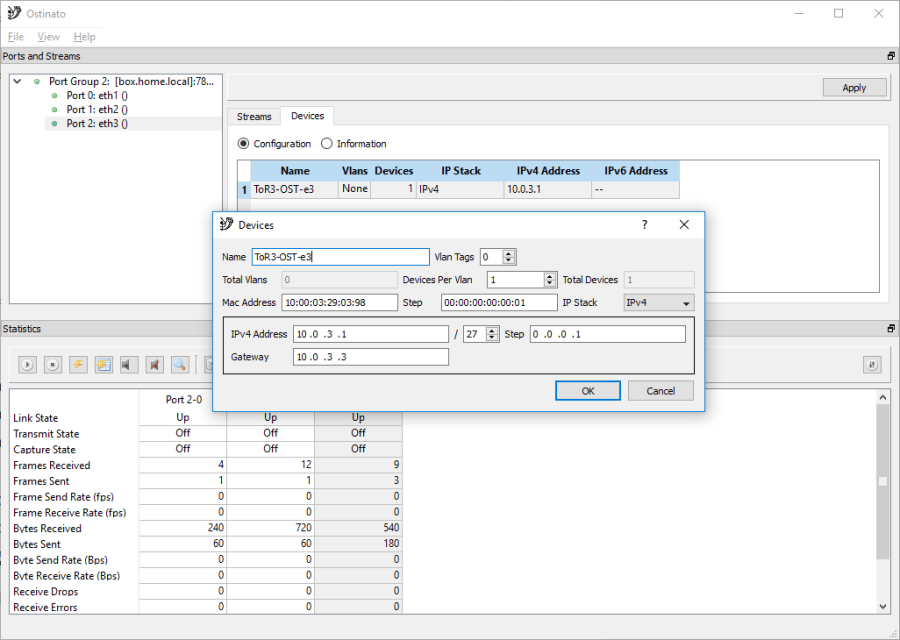Image resolution: width=900 pixels, height=640 pixels.
Task: View capture buffer magnifier icon
Action: click(180, 364)
